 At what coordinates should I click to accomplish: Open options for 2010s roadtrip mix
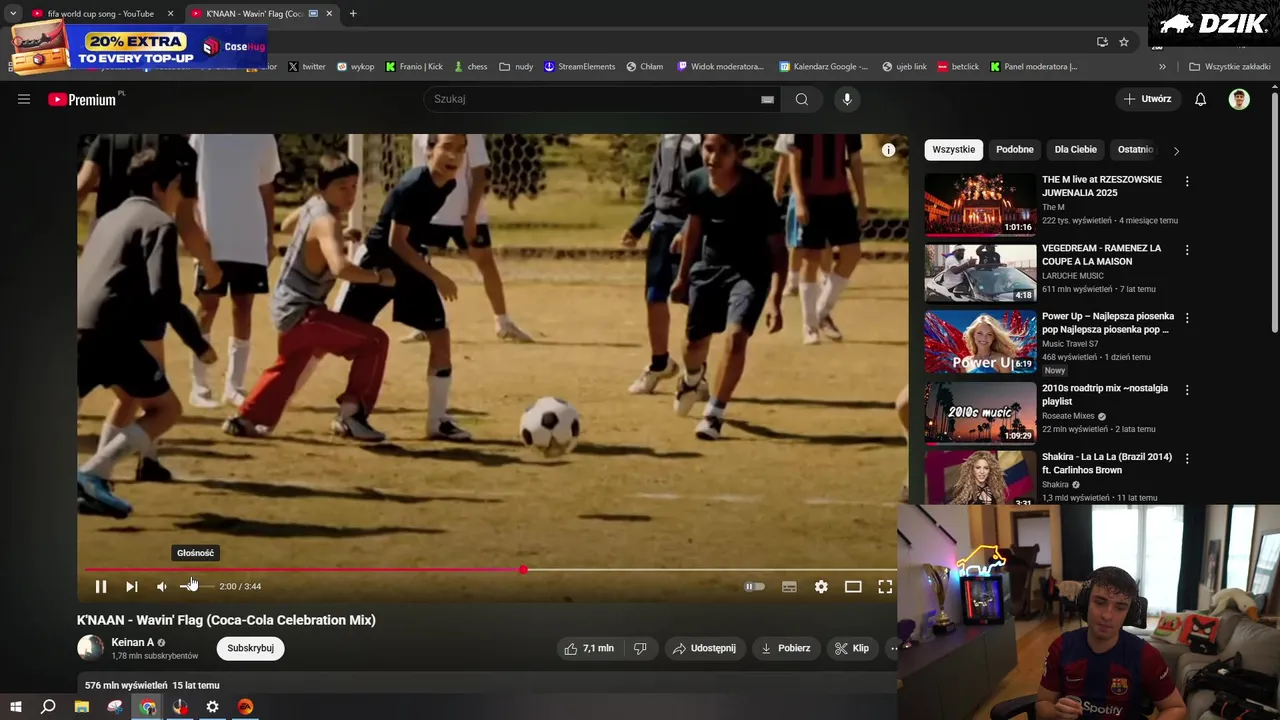1187,390
